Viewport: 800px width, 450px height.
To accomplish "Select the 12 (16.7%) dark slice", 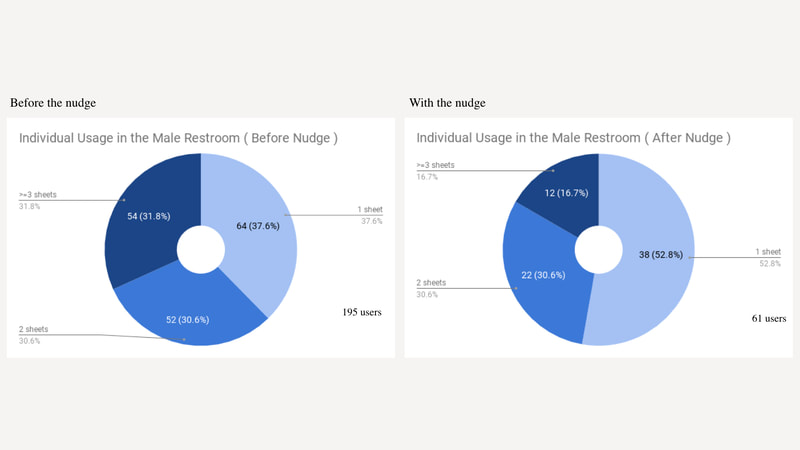I will [x=566, y=193].
